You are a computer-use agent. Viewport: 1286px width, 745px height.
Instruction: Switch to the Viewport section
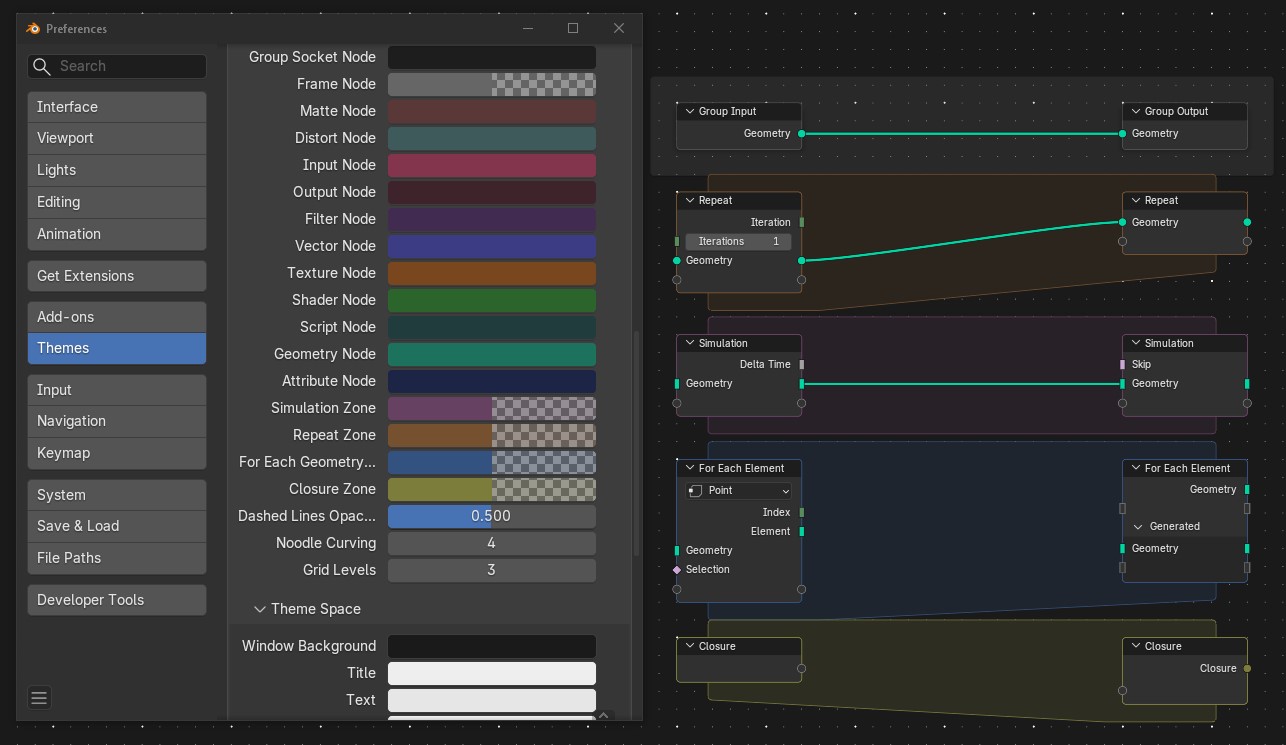tap(117, 138)
